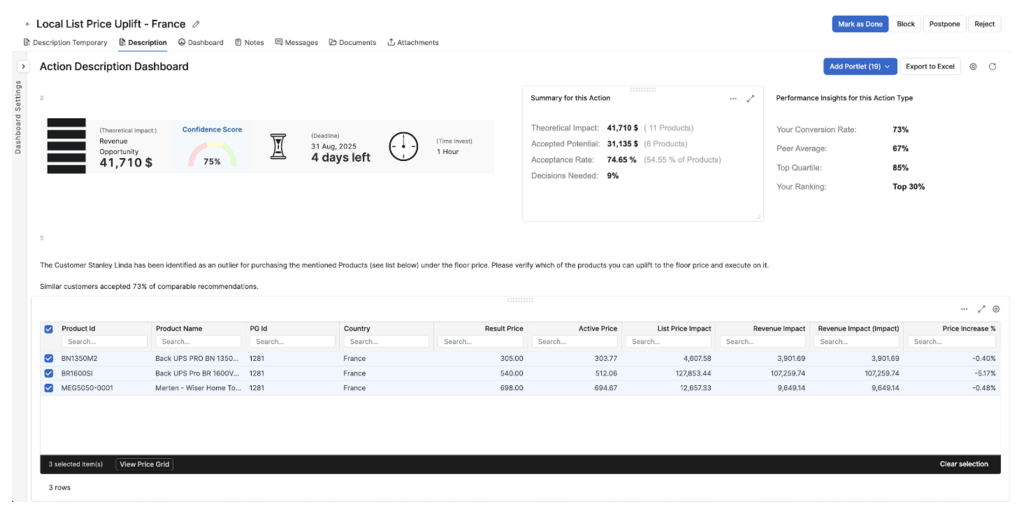This screenshot has width=1024, height=512.
Task: Switch to the Messages tab
Action: [296, 43]
